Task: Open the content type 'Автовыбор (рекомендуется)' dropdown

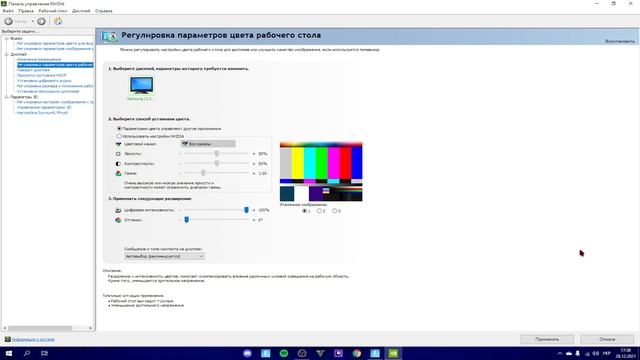Action: click(x=164, y=256)
